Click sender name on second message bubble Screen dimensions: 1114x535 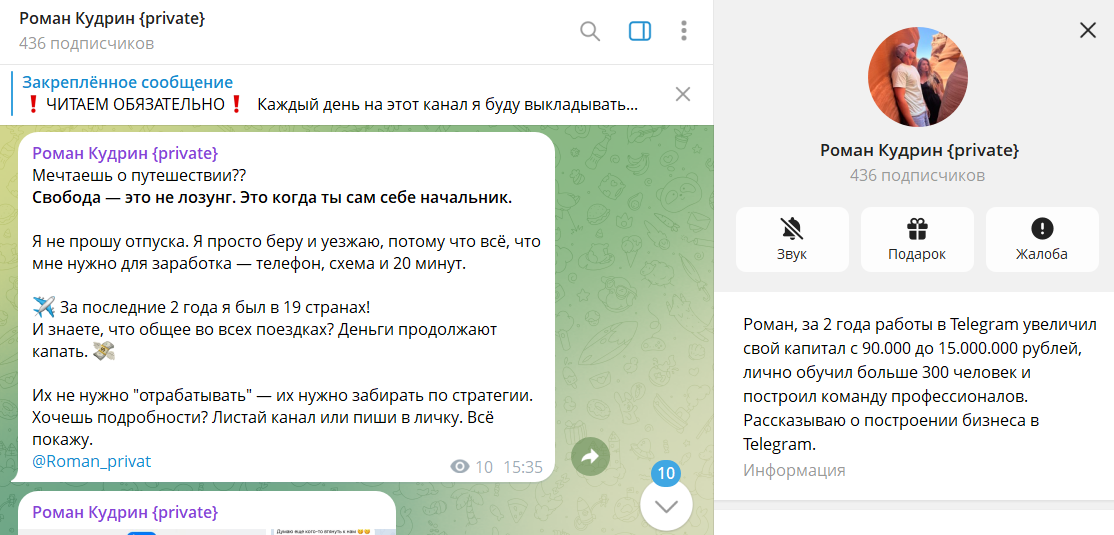(125, 512)
